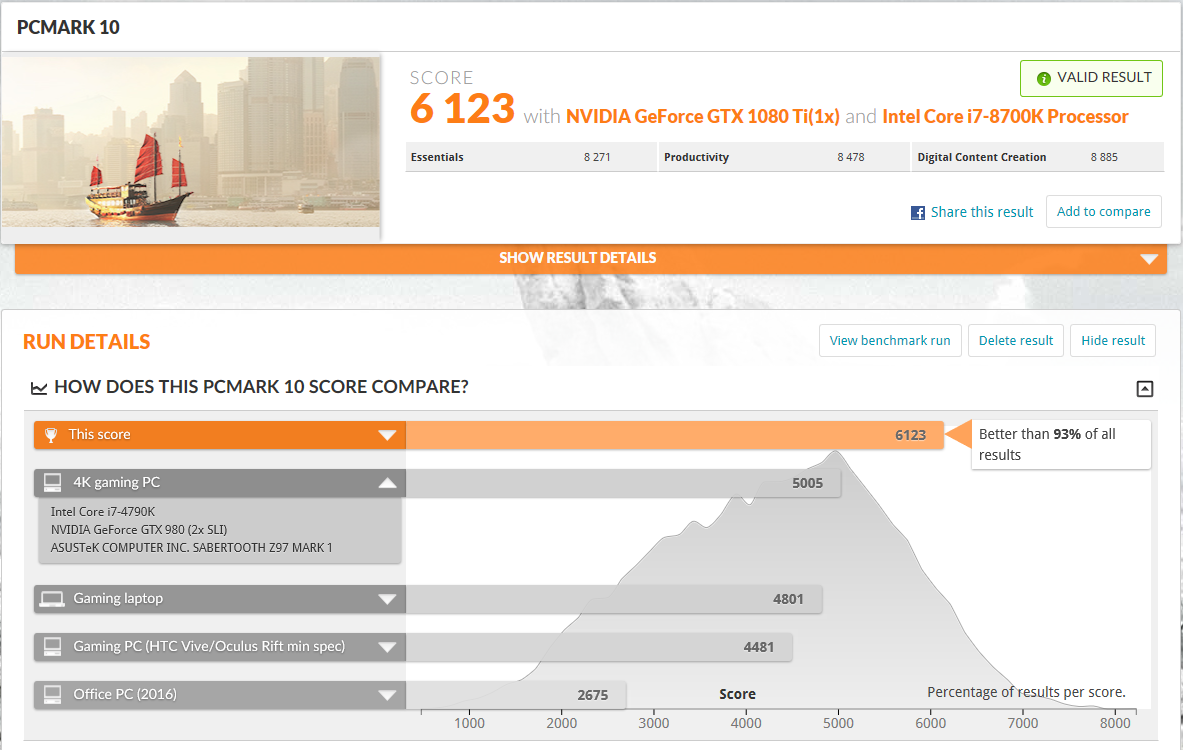Expand the Gaming laptop row
The image size is (1183, 750).
pos(387,599)
